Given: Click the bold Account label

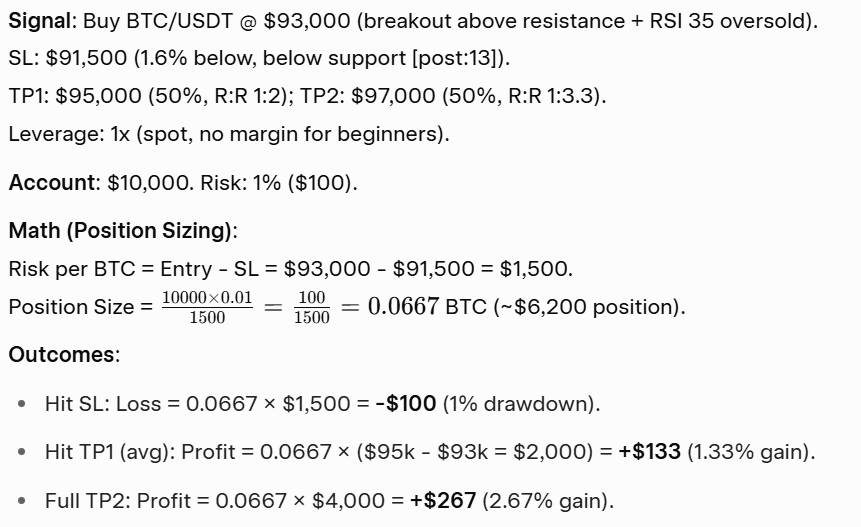Looking at the screenshot, I should coord(52,183).
